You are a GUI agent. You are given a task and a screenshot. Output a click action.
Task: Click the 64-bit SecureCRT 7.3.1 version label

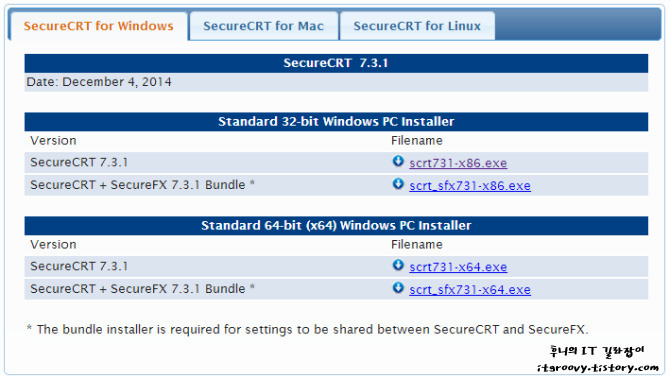(79, 266)
